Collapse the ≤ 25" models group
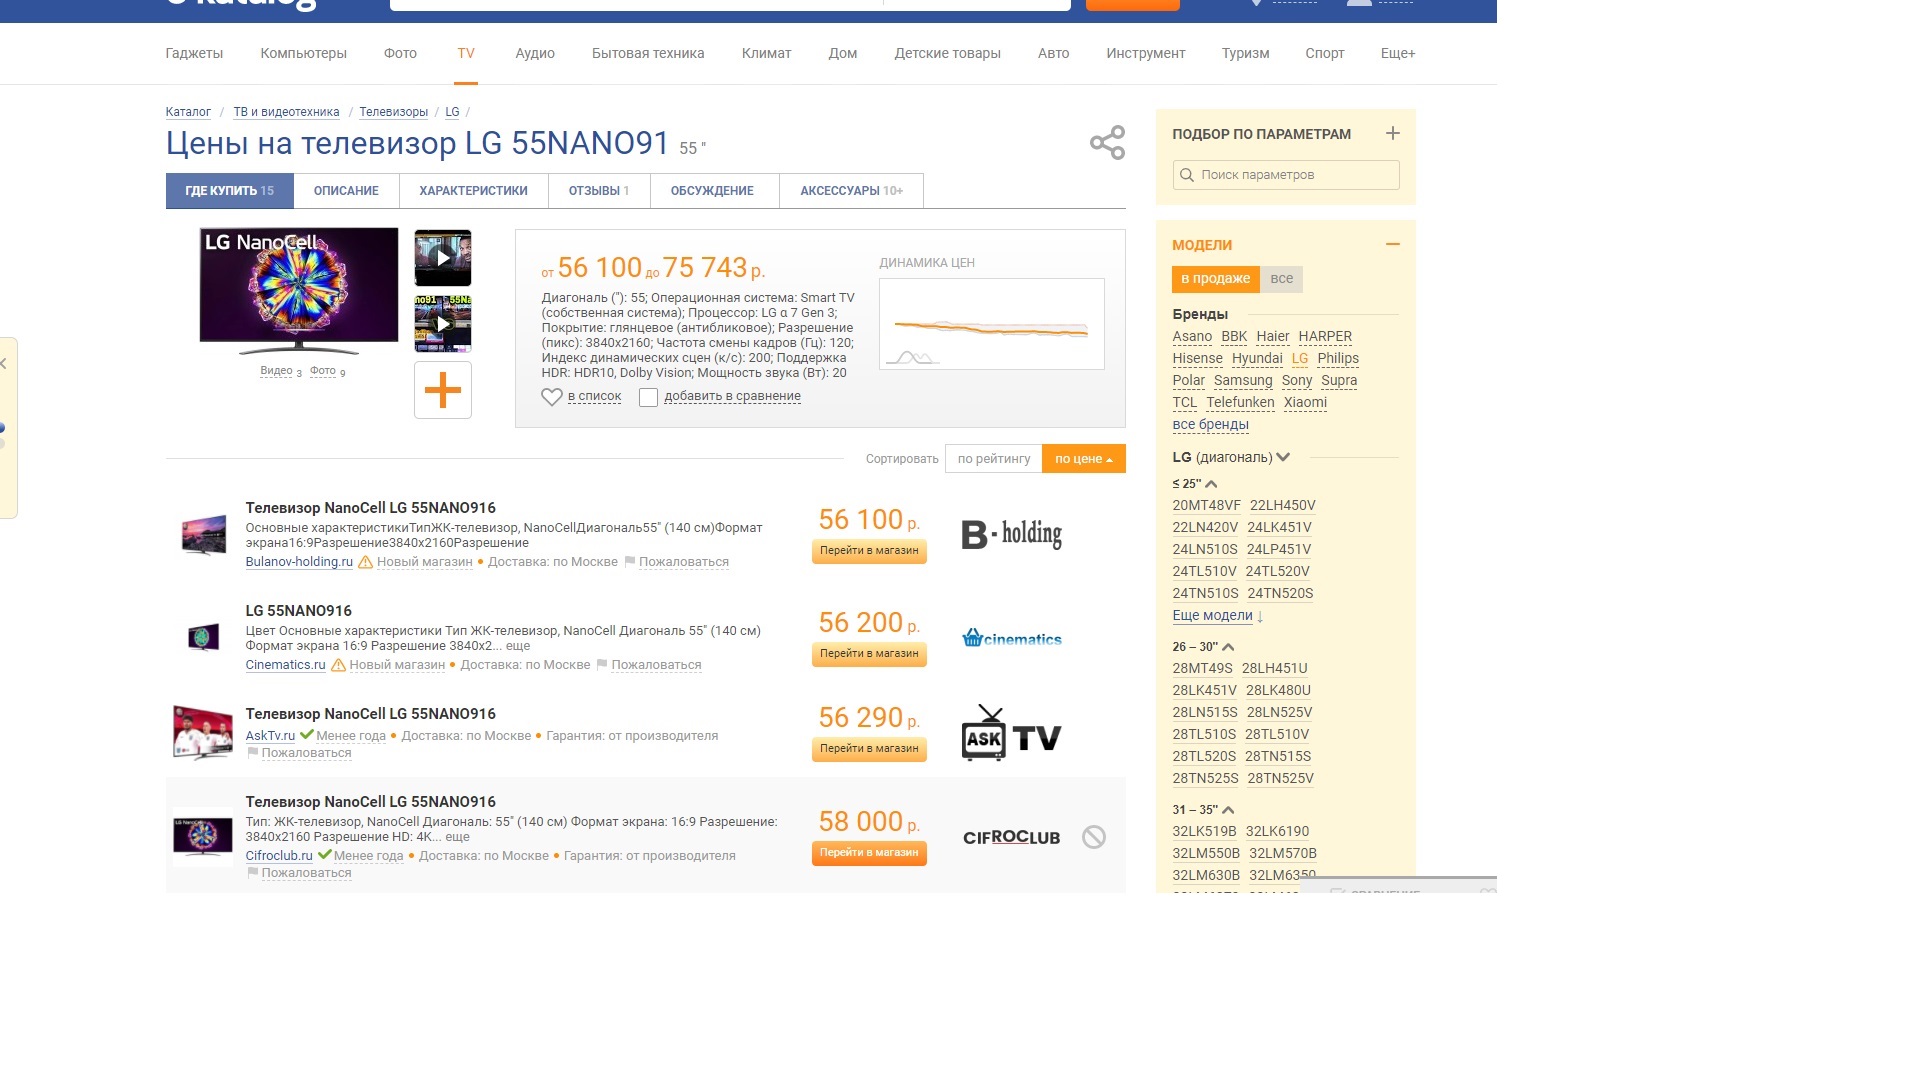The image size is (1920, 1080). tap(1211, 484)
